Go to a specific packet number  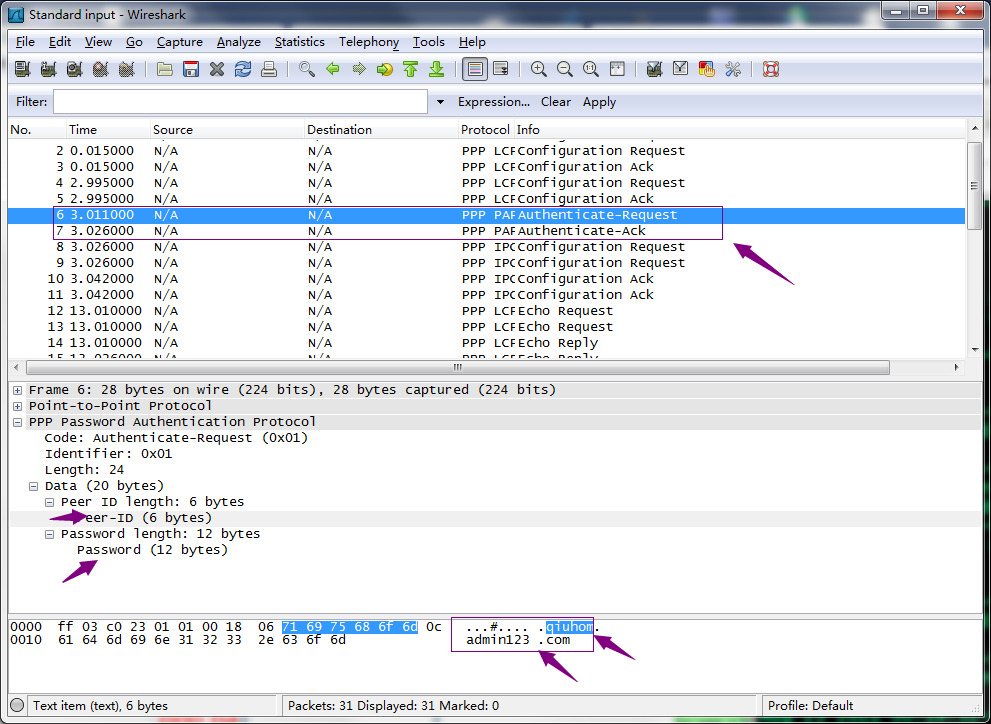point(385,69)
